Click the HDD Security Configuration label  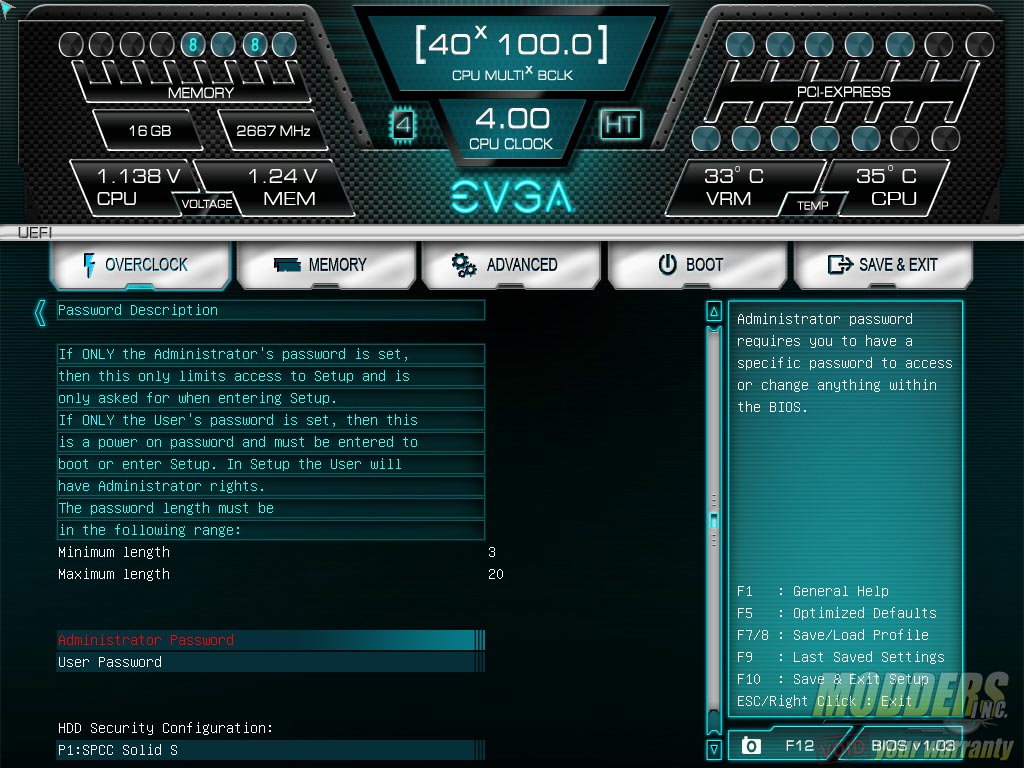pos(165,728)
